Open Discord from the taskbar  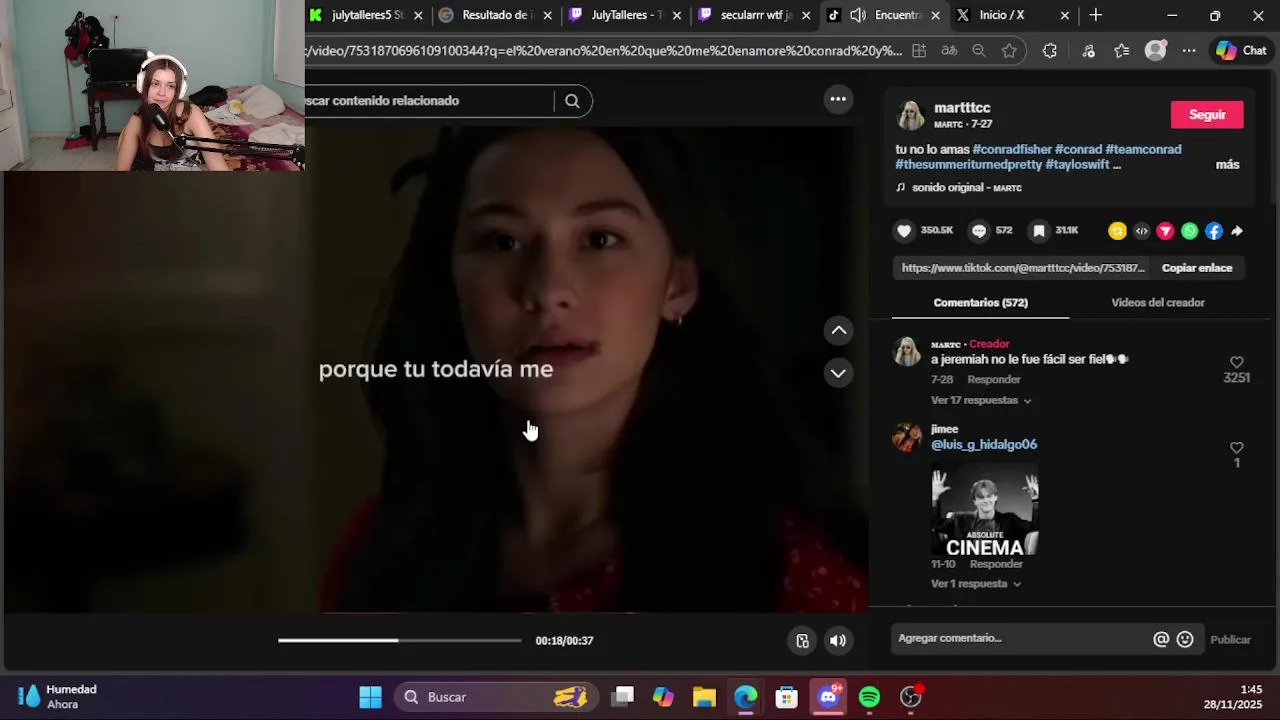[x=828, y=697]
